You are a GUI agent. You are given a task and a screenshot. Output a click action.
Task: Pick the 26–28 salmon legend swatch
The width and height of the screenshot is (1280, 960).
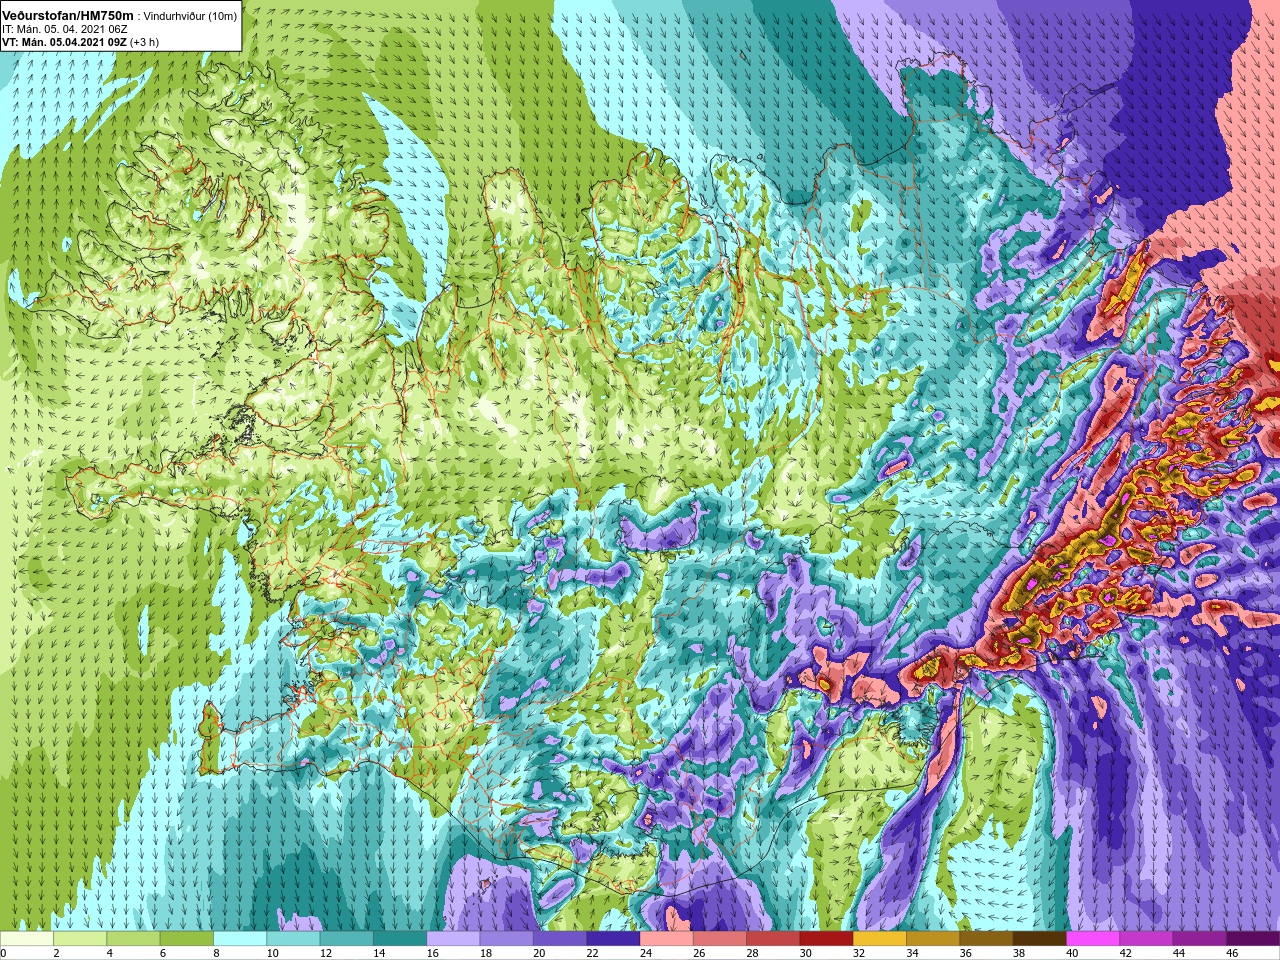pyautogui.click(x=719, y=939)
